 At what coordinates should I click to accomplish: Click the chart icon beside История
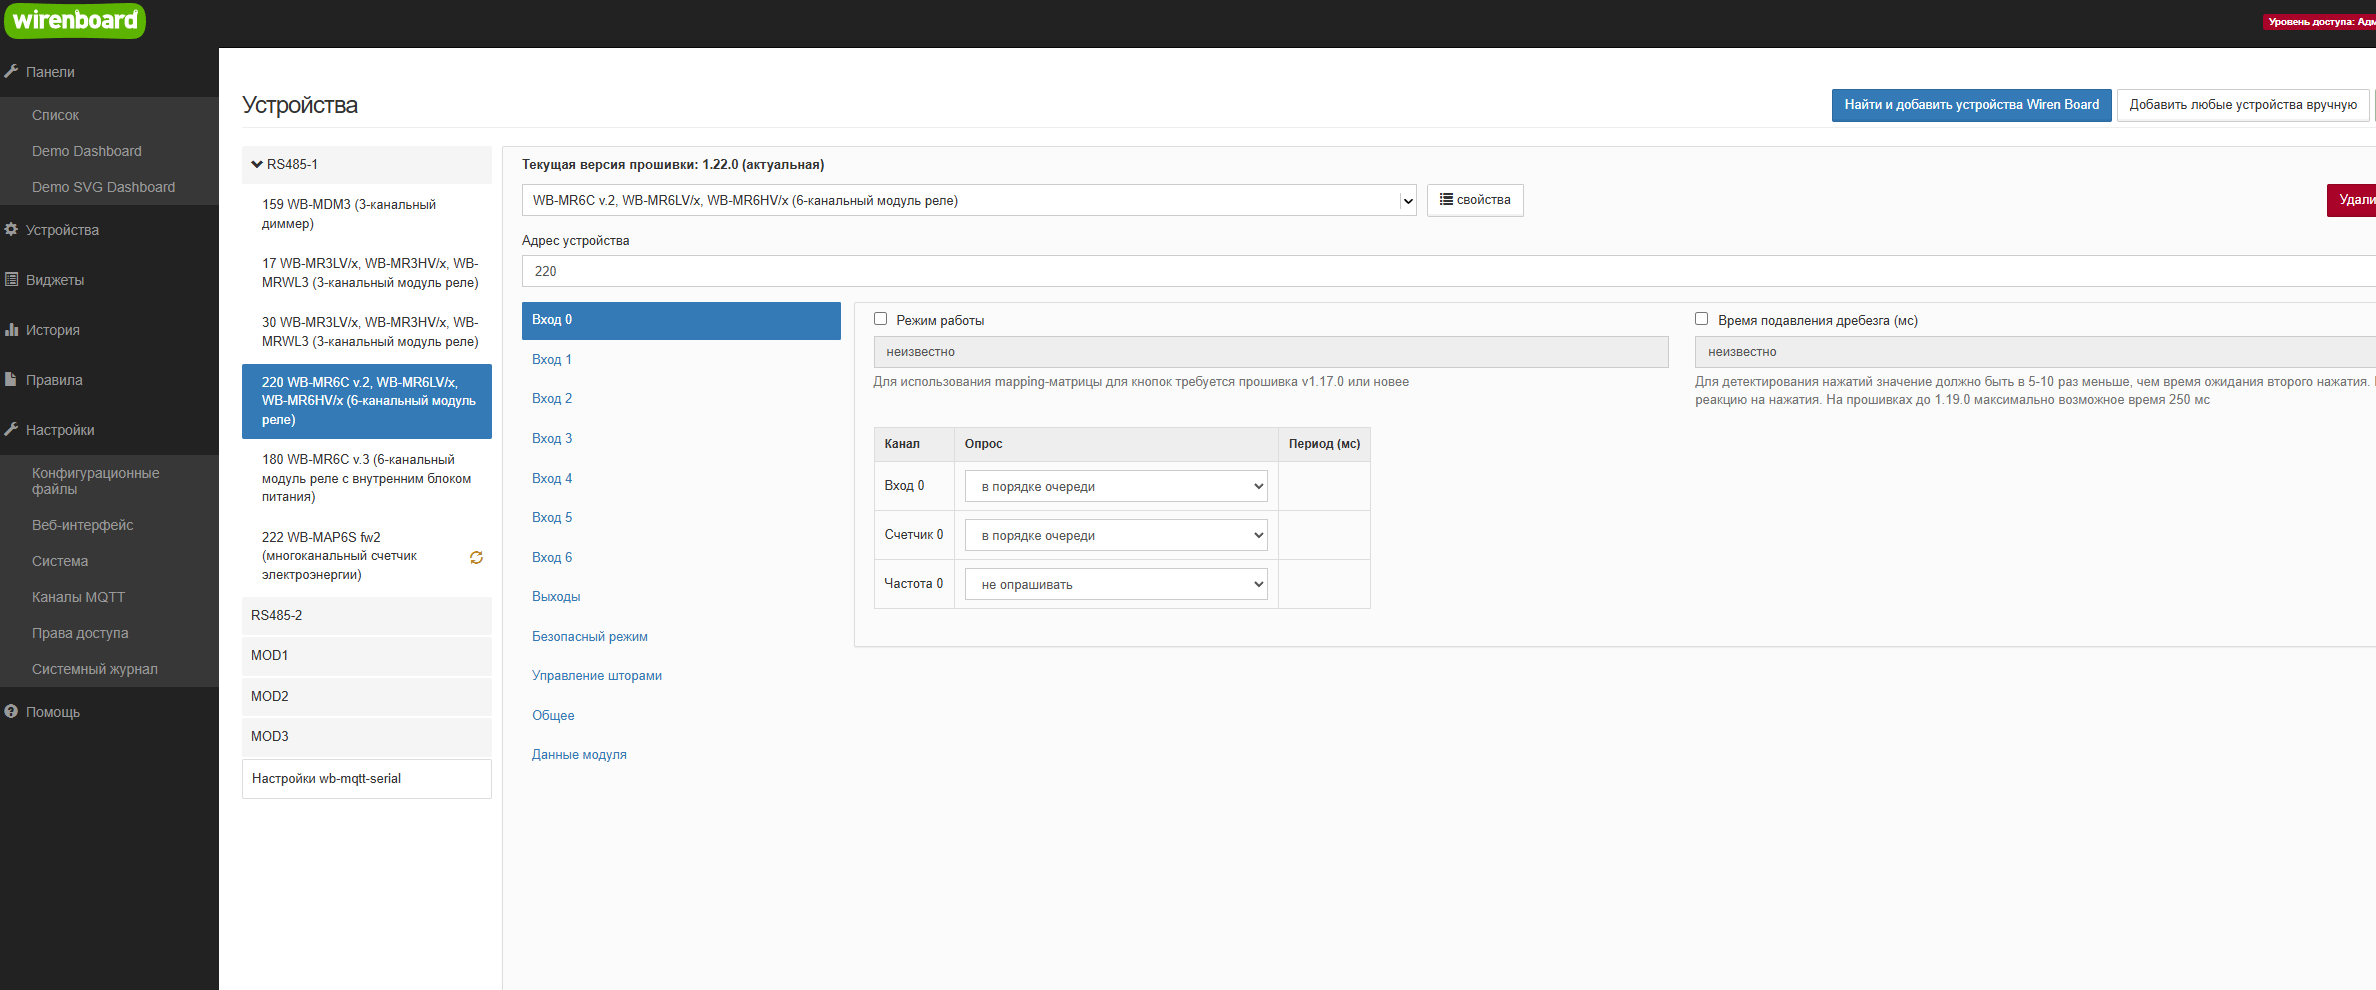pyautogui.click(x=11, y=329)
